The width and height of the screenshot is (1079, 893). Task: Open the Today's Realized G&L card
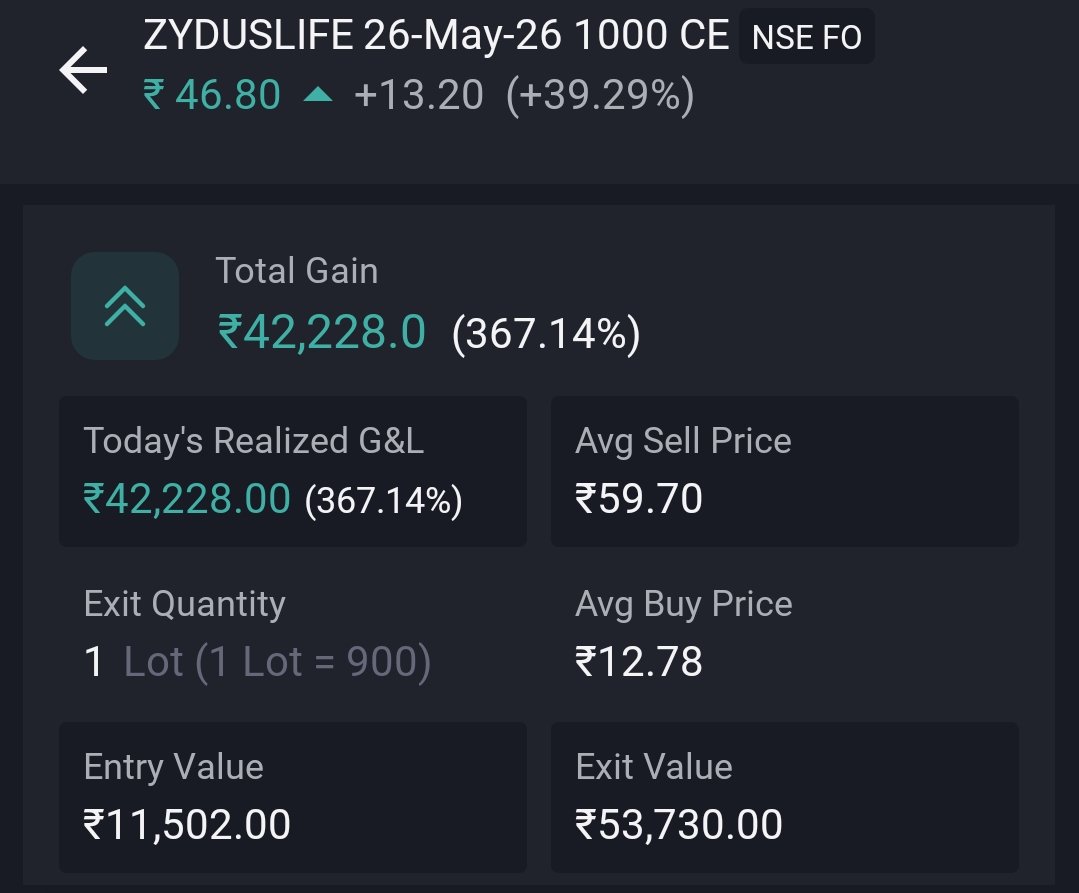[293, 471]
